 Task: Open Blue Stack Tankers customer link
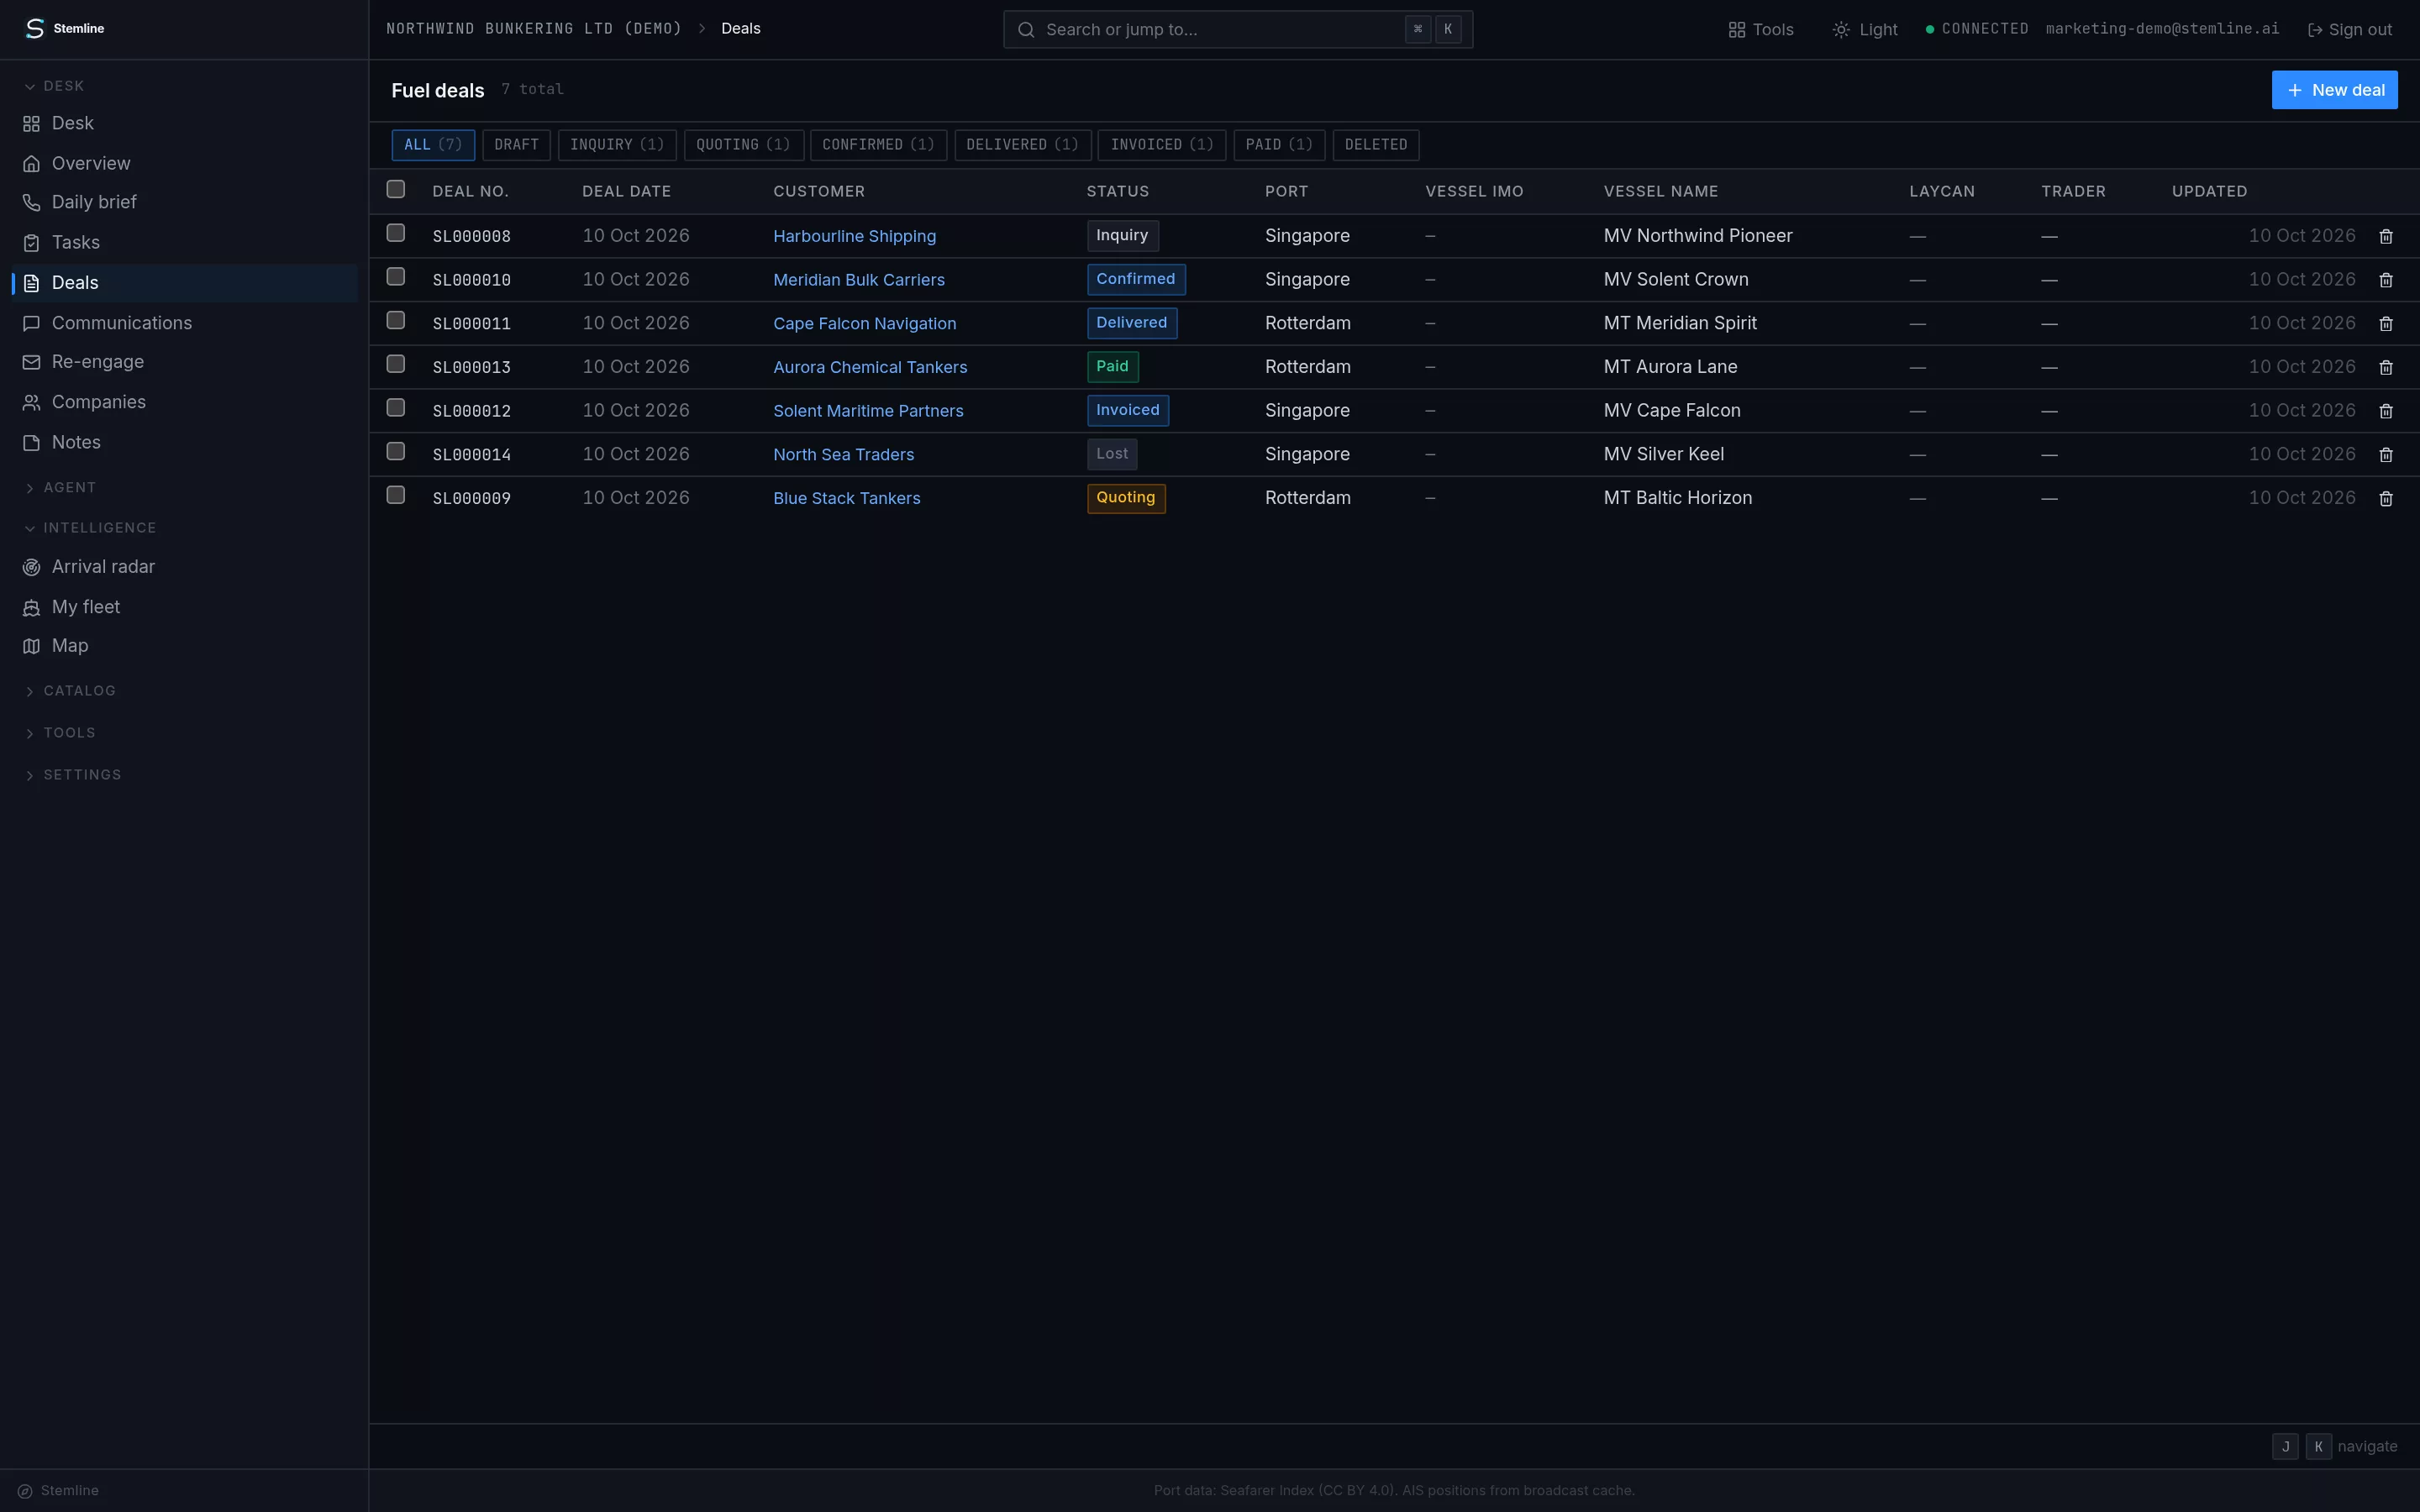pos(846,499)
